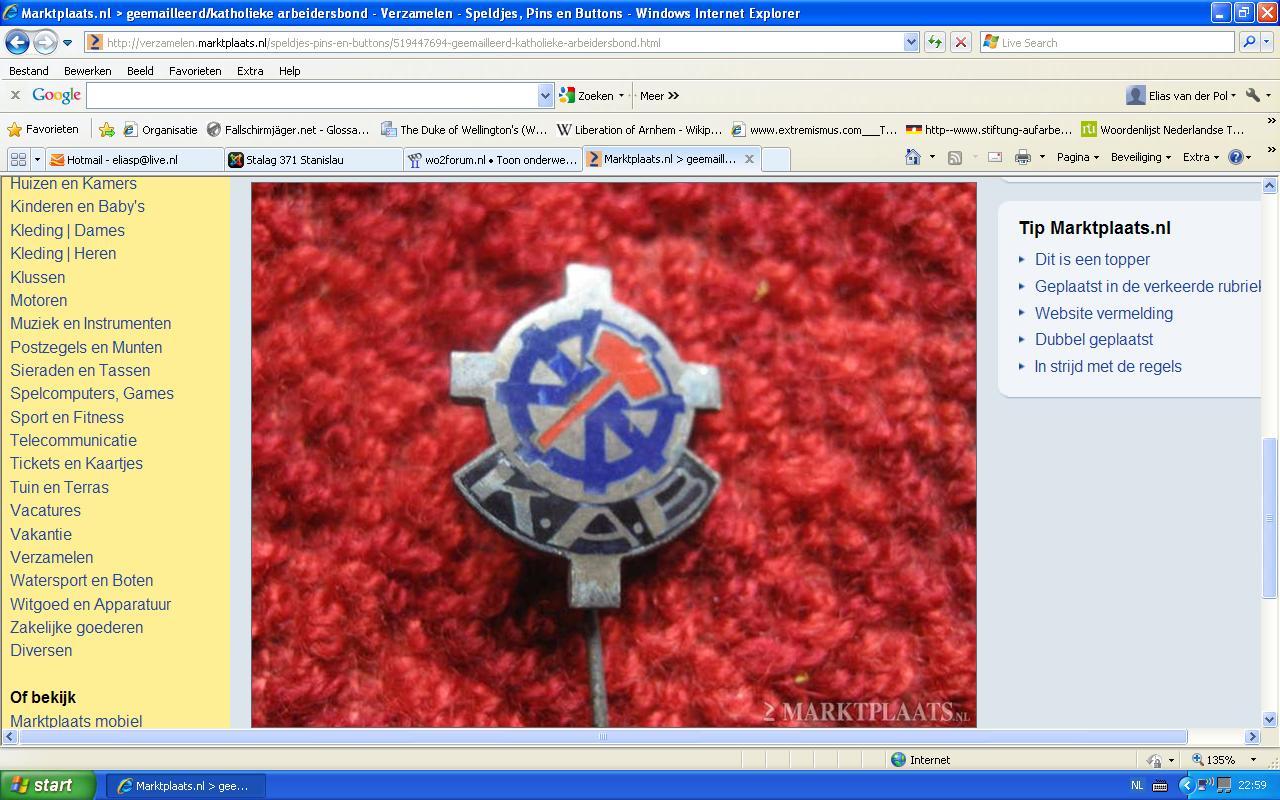Open the Kleding | Dames category
This screenshot has height=800, width=1280.
[67, 230]
